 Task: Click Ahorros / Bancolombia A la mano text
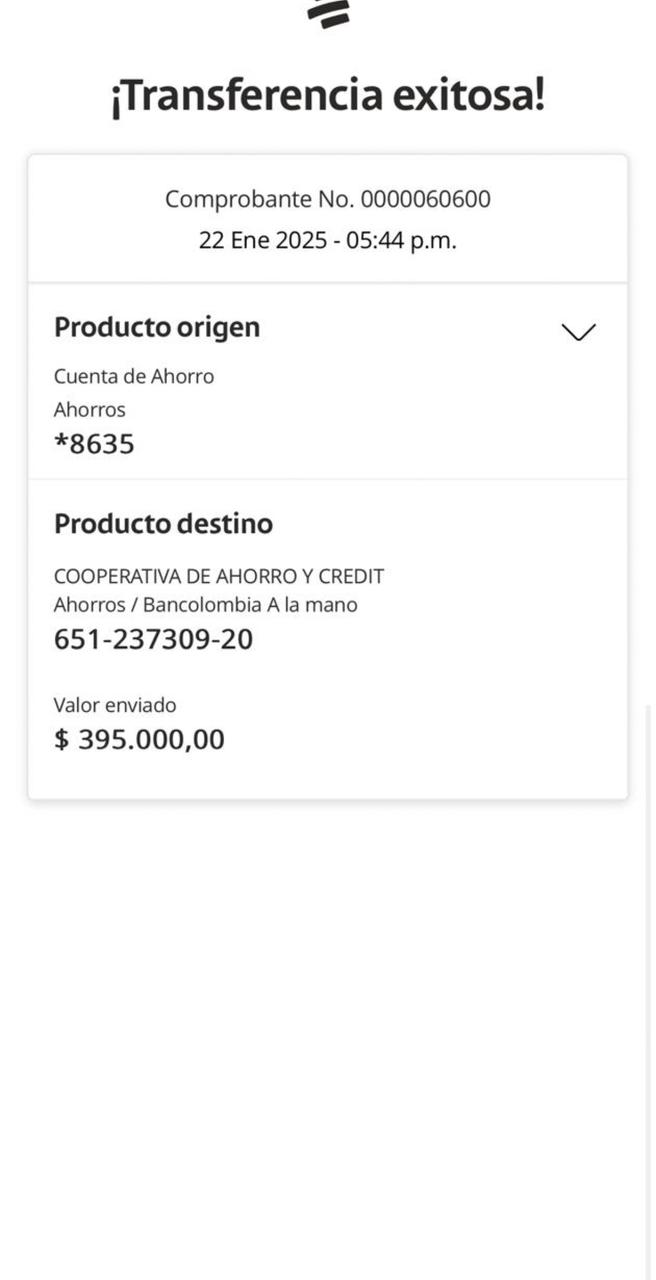(x=205, y=605)
